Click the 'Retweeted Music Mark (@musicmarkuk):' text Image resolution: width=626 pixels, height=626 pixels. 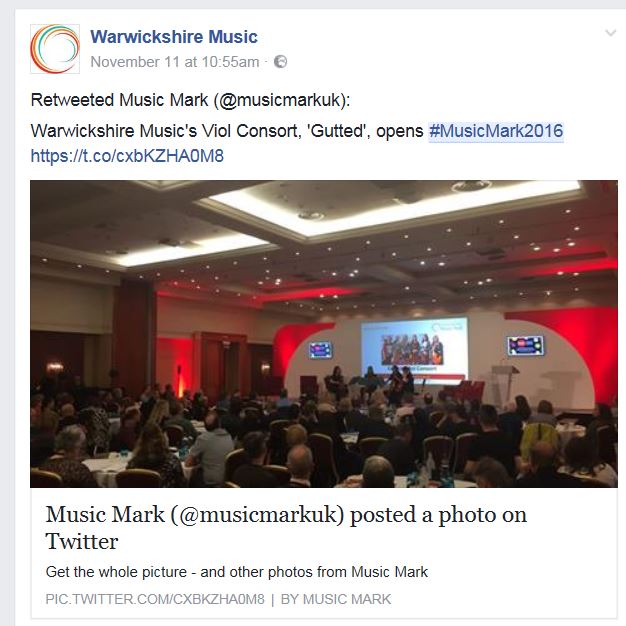[190, 100]
